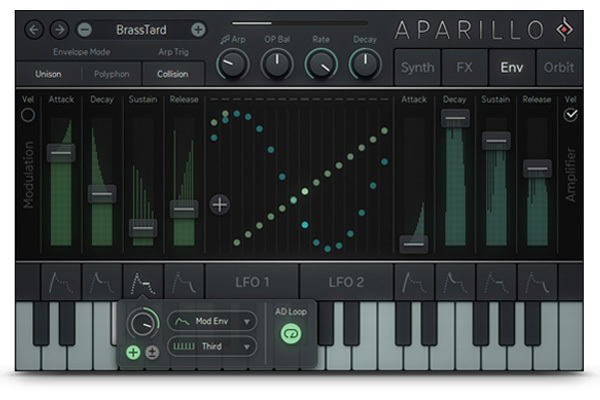Click the Amplifier sustain envelope shape icon
This screenshot has height=400, width=600.
(496, 282)
